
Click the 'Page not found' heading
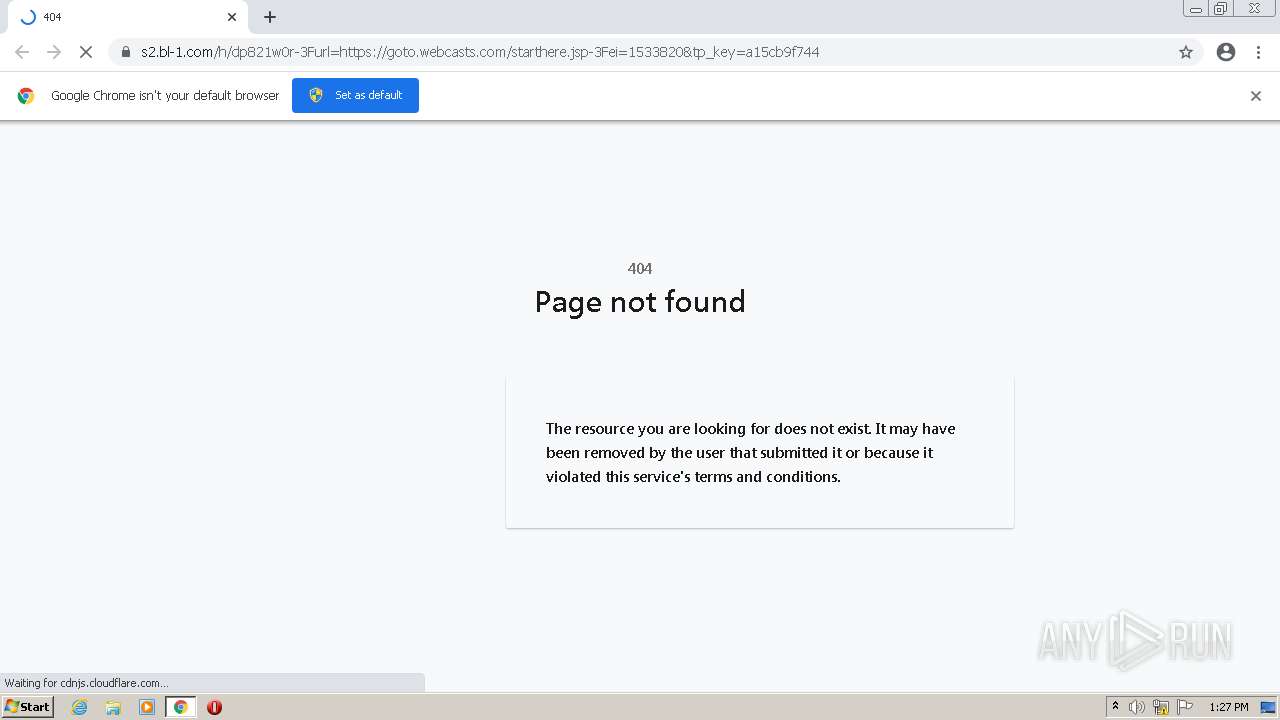click(640, 302)
